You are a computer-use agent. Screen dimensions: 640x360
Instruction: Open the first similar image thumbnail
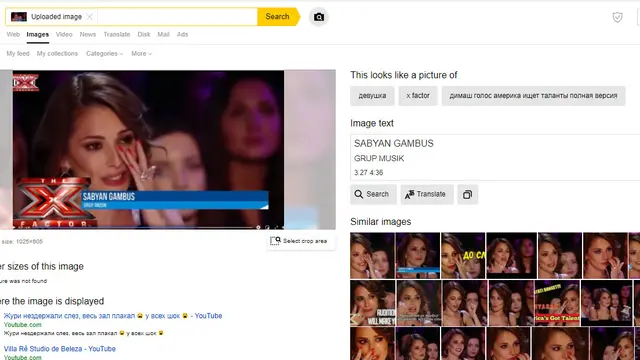coord(372,256)
